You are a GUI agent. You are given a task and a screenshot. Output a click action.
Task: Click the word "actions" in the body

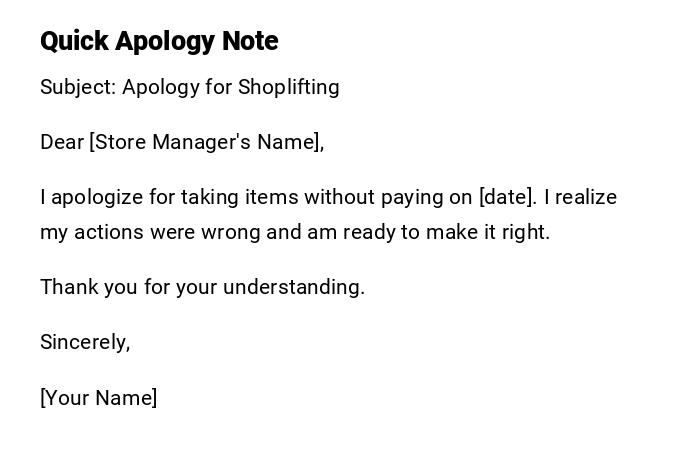107,232
